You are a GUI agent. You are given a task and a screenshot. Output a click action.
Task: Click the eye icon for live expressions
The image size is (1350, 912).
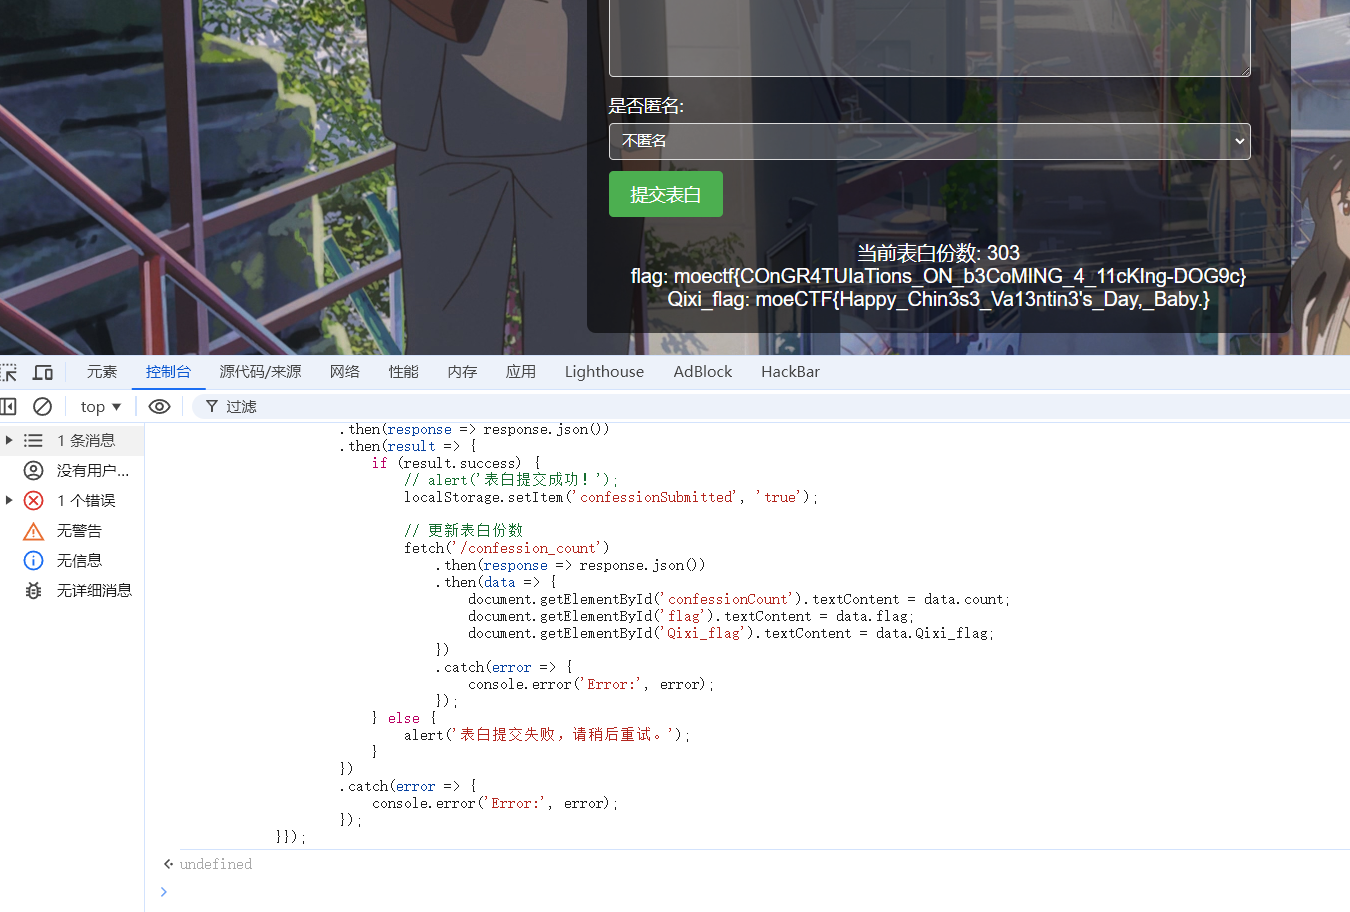159,406
